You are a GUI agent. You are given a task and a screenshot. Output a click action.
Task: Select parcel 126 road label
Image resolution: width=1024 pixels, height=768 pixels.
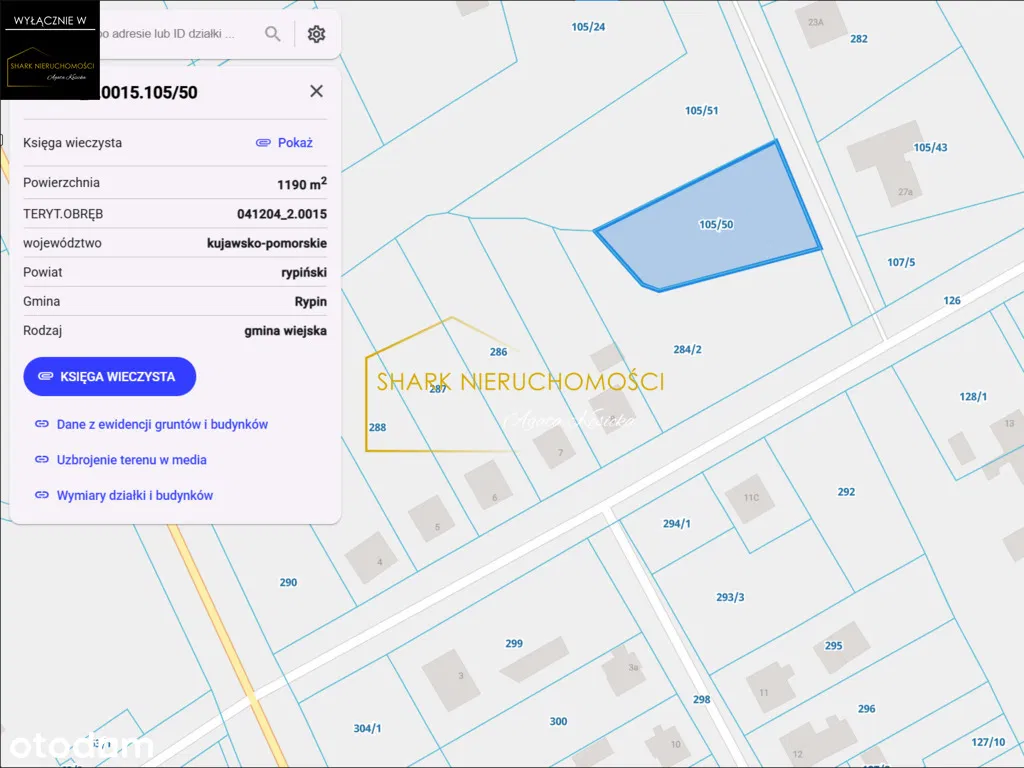[952, 300]
